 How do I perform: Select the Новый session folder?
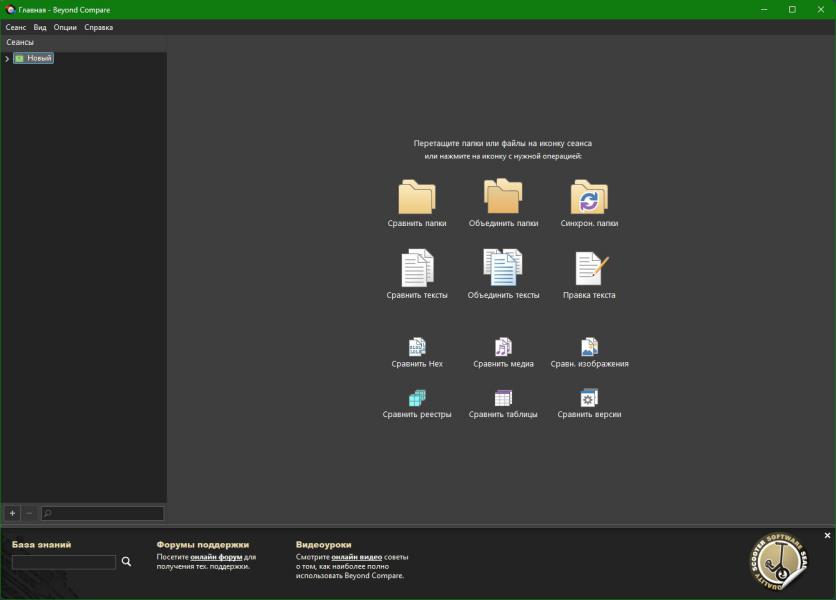click(33, 58)
